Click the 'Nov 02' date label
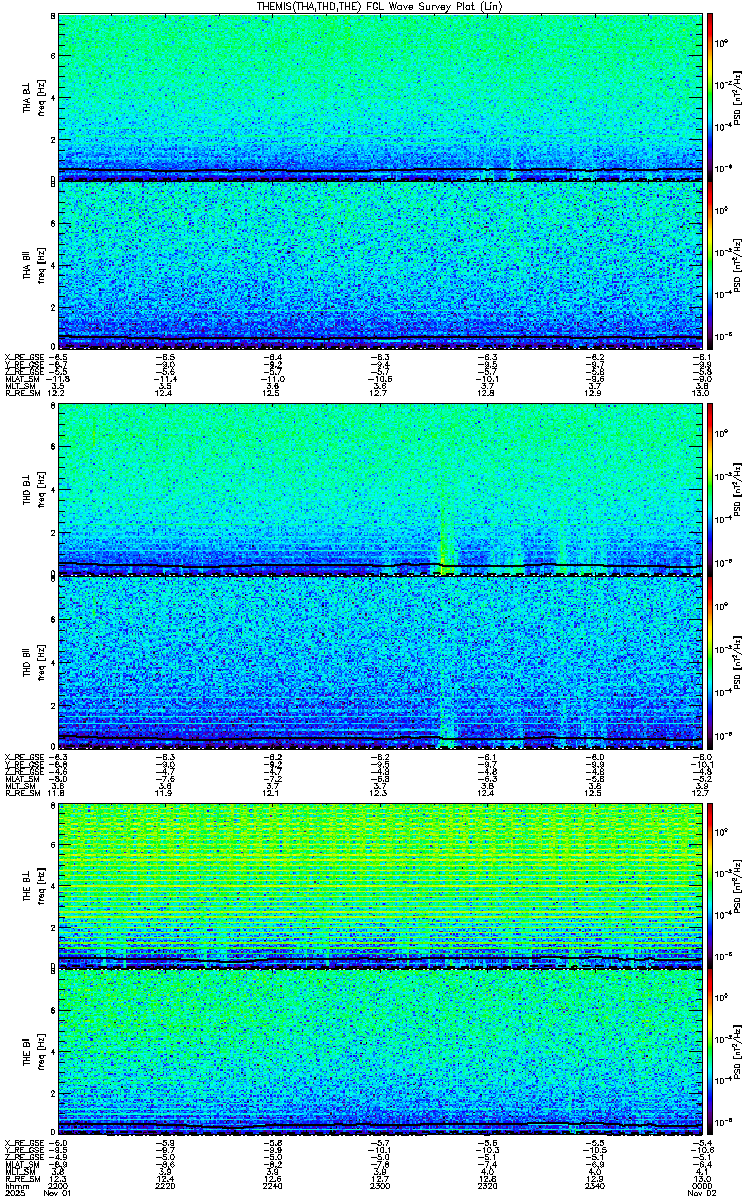 tap(700, 1194)
